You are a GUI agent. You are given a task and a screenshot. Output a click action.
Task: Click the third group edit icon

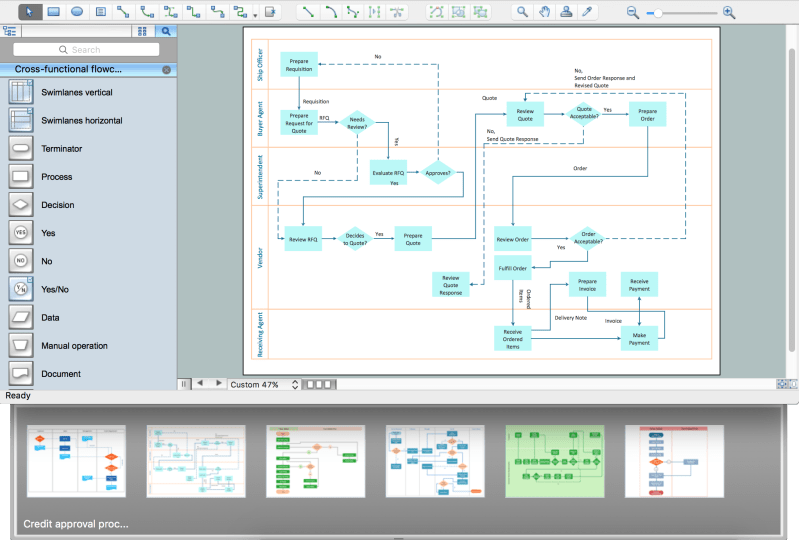pos(481,11)
